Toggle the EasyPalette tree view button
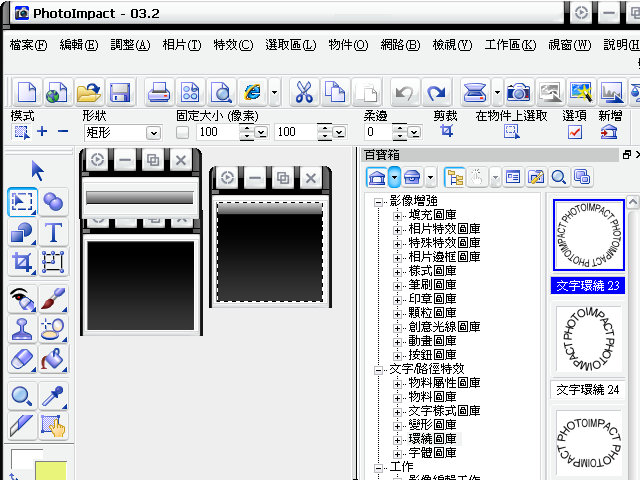The height and width of the screenshot is (480, 640). [455, 177]
